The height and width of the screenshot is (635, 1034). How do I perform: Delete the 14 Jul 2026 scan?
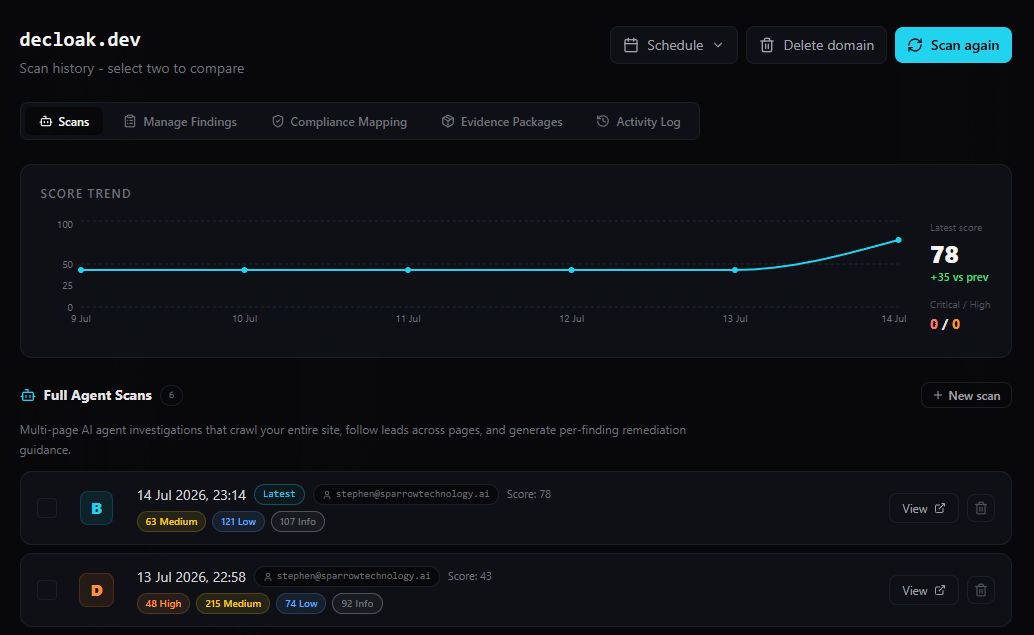981,508
